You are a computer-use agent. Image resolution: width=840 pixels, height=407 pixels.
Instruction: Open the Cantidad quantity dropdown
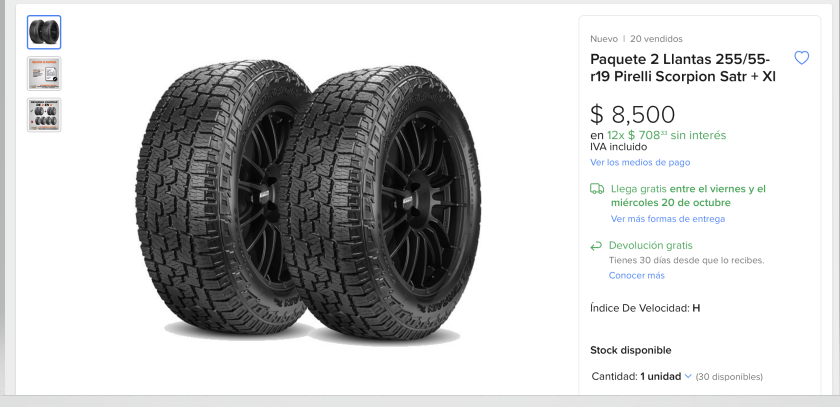coord(660,376)
